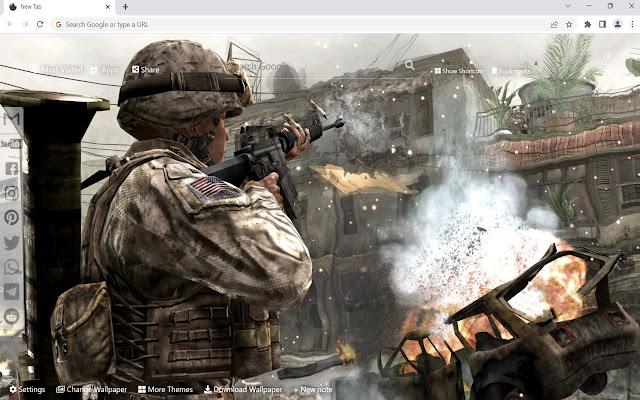Screen dimensions: 640x400
Task: Click Change Wallpaper
Action: (x=91, y=389)
